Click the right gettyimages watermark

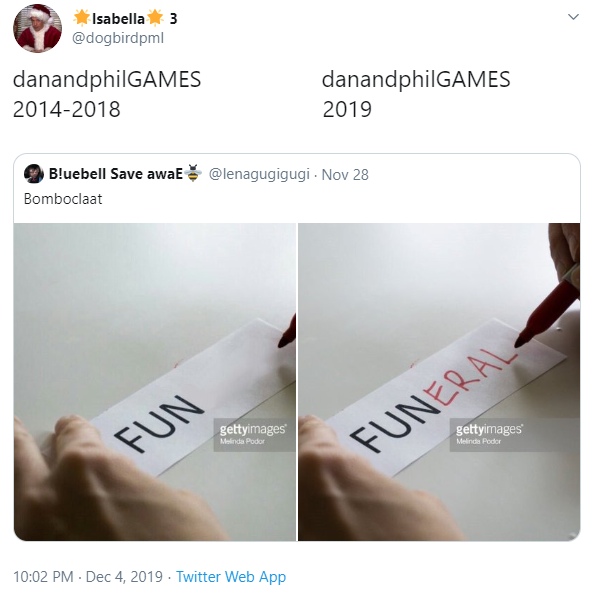pos(490,435)
